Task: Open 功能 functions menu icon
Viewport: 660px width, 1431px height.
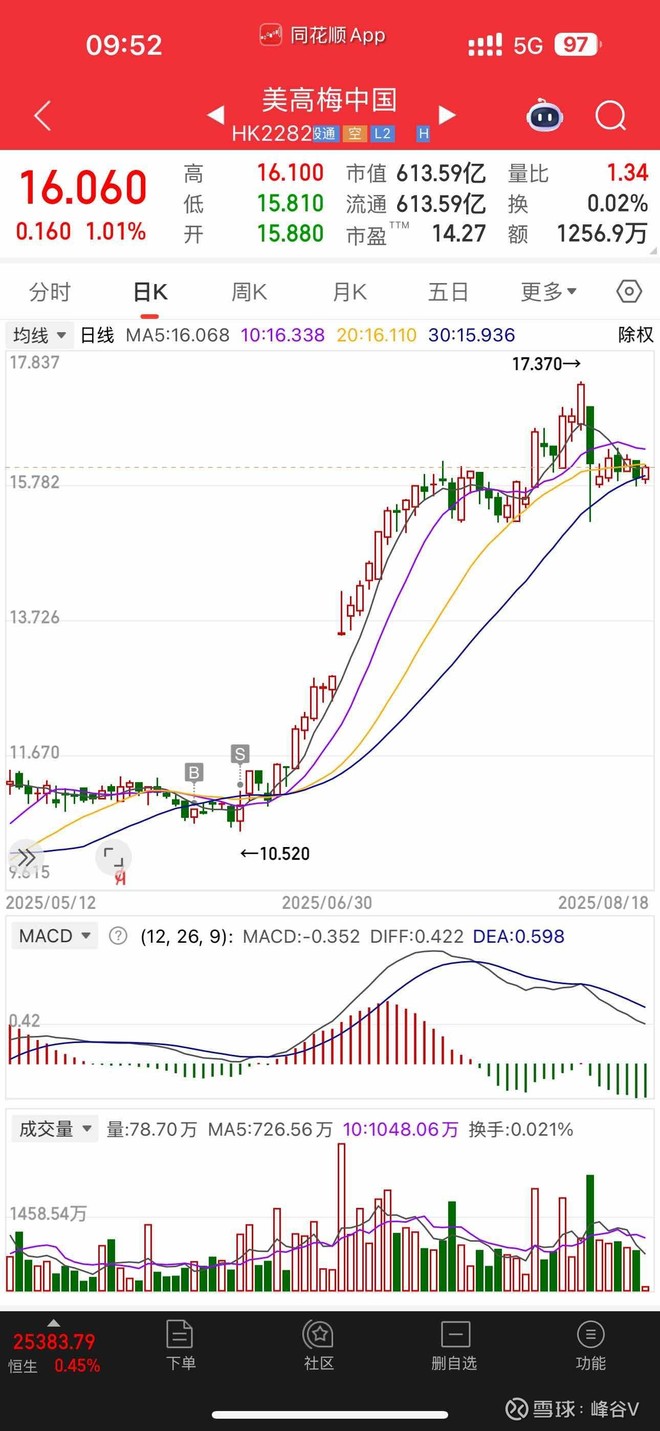Action: [x=590, y=1345]
